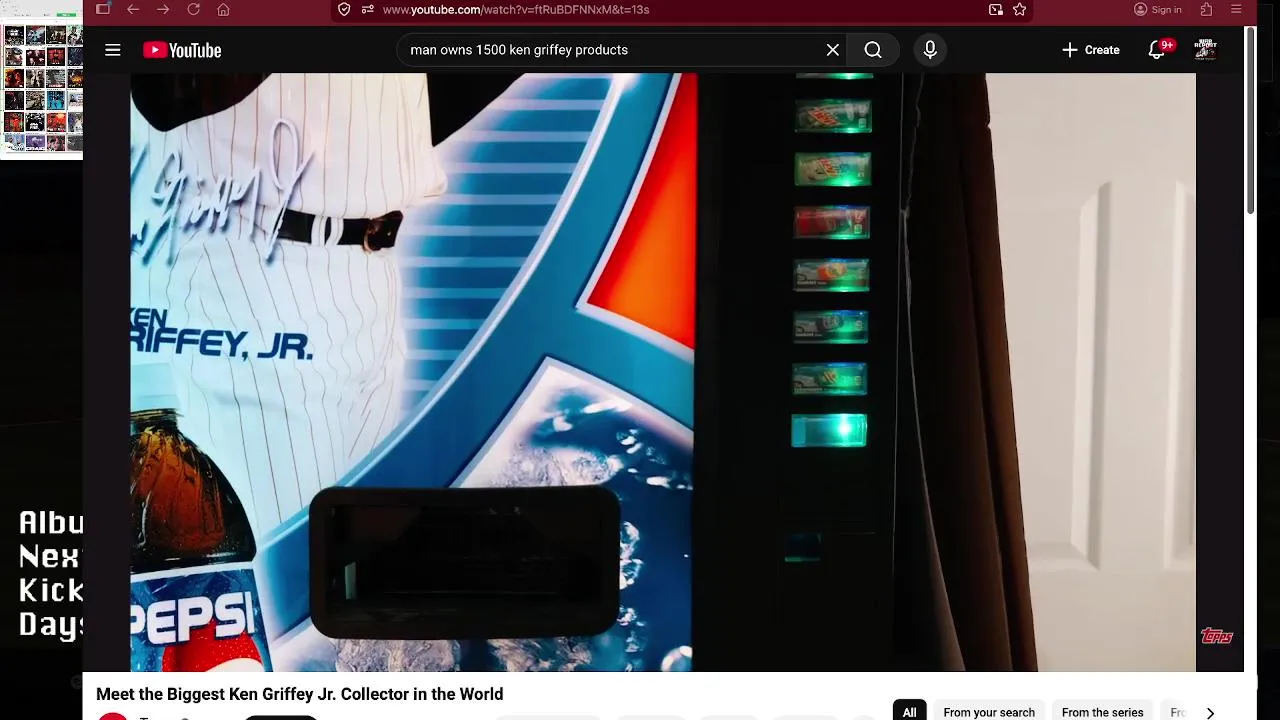Open the account avatar menu
1280x720 pixels.
coord(1206,50)
